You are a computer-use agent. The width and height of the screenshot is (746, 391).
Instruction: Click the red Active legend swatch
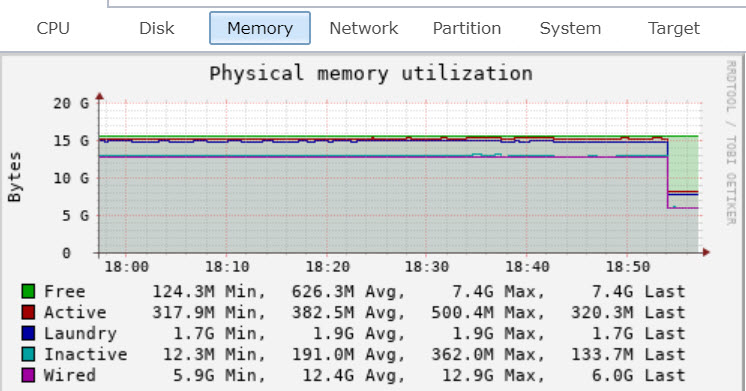28,312
